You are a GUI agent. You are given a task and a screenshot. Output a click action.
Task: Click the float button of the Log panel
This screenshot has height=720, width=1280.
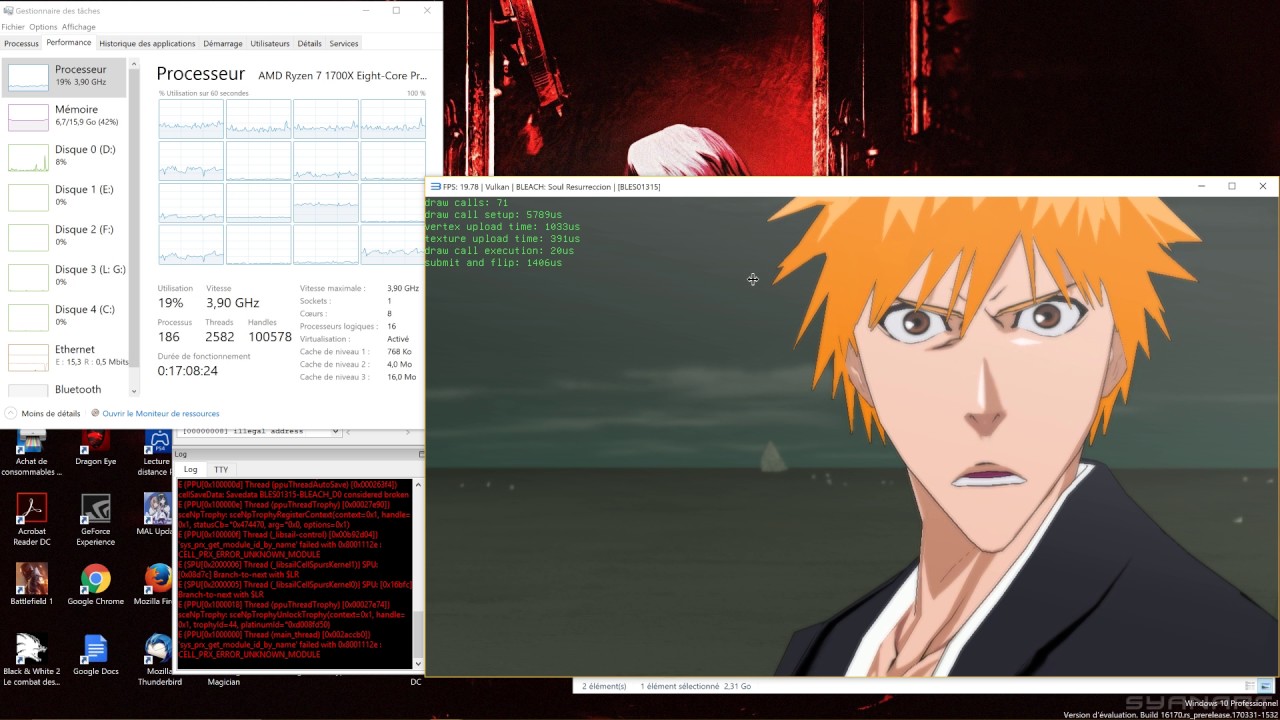pos(421,454)
